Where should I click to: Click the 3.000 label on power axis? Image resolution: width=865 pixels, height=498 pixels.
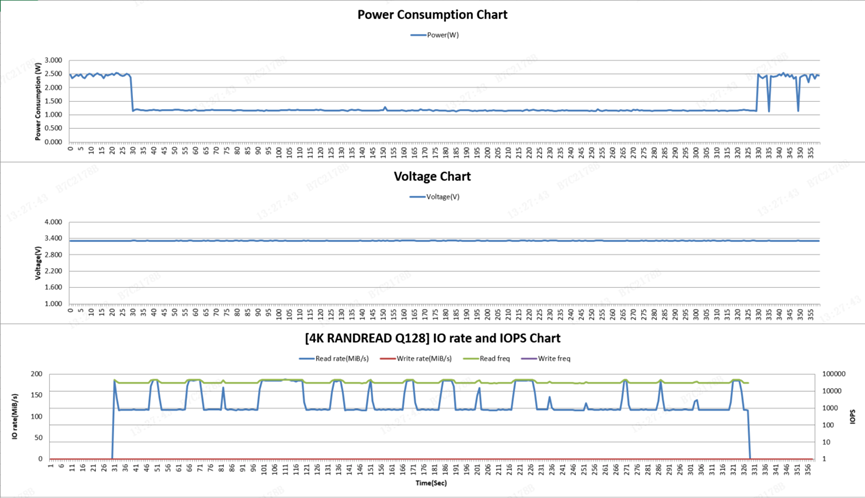pyautogui.click(x=54, y=60)
